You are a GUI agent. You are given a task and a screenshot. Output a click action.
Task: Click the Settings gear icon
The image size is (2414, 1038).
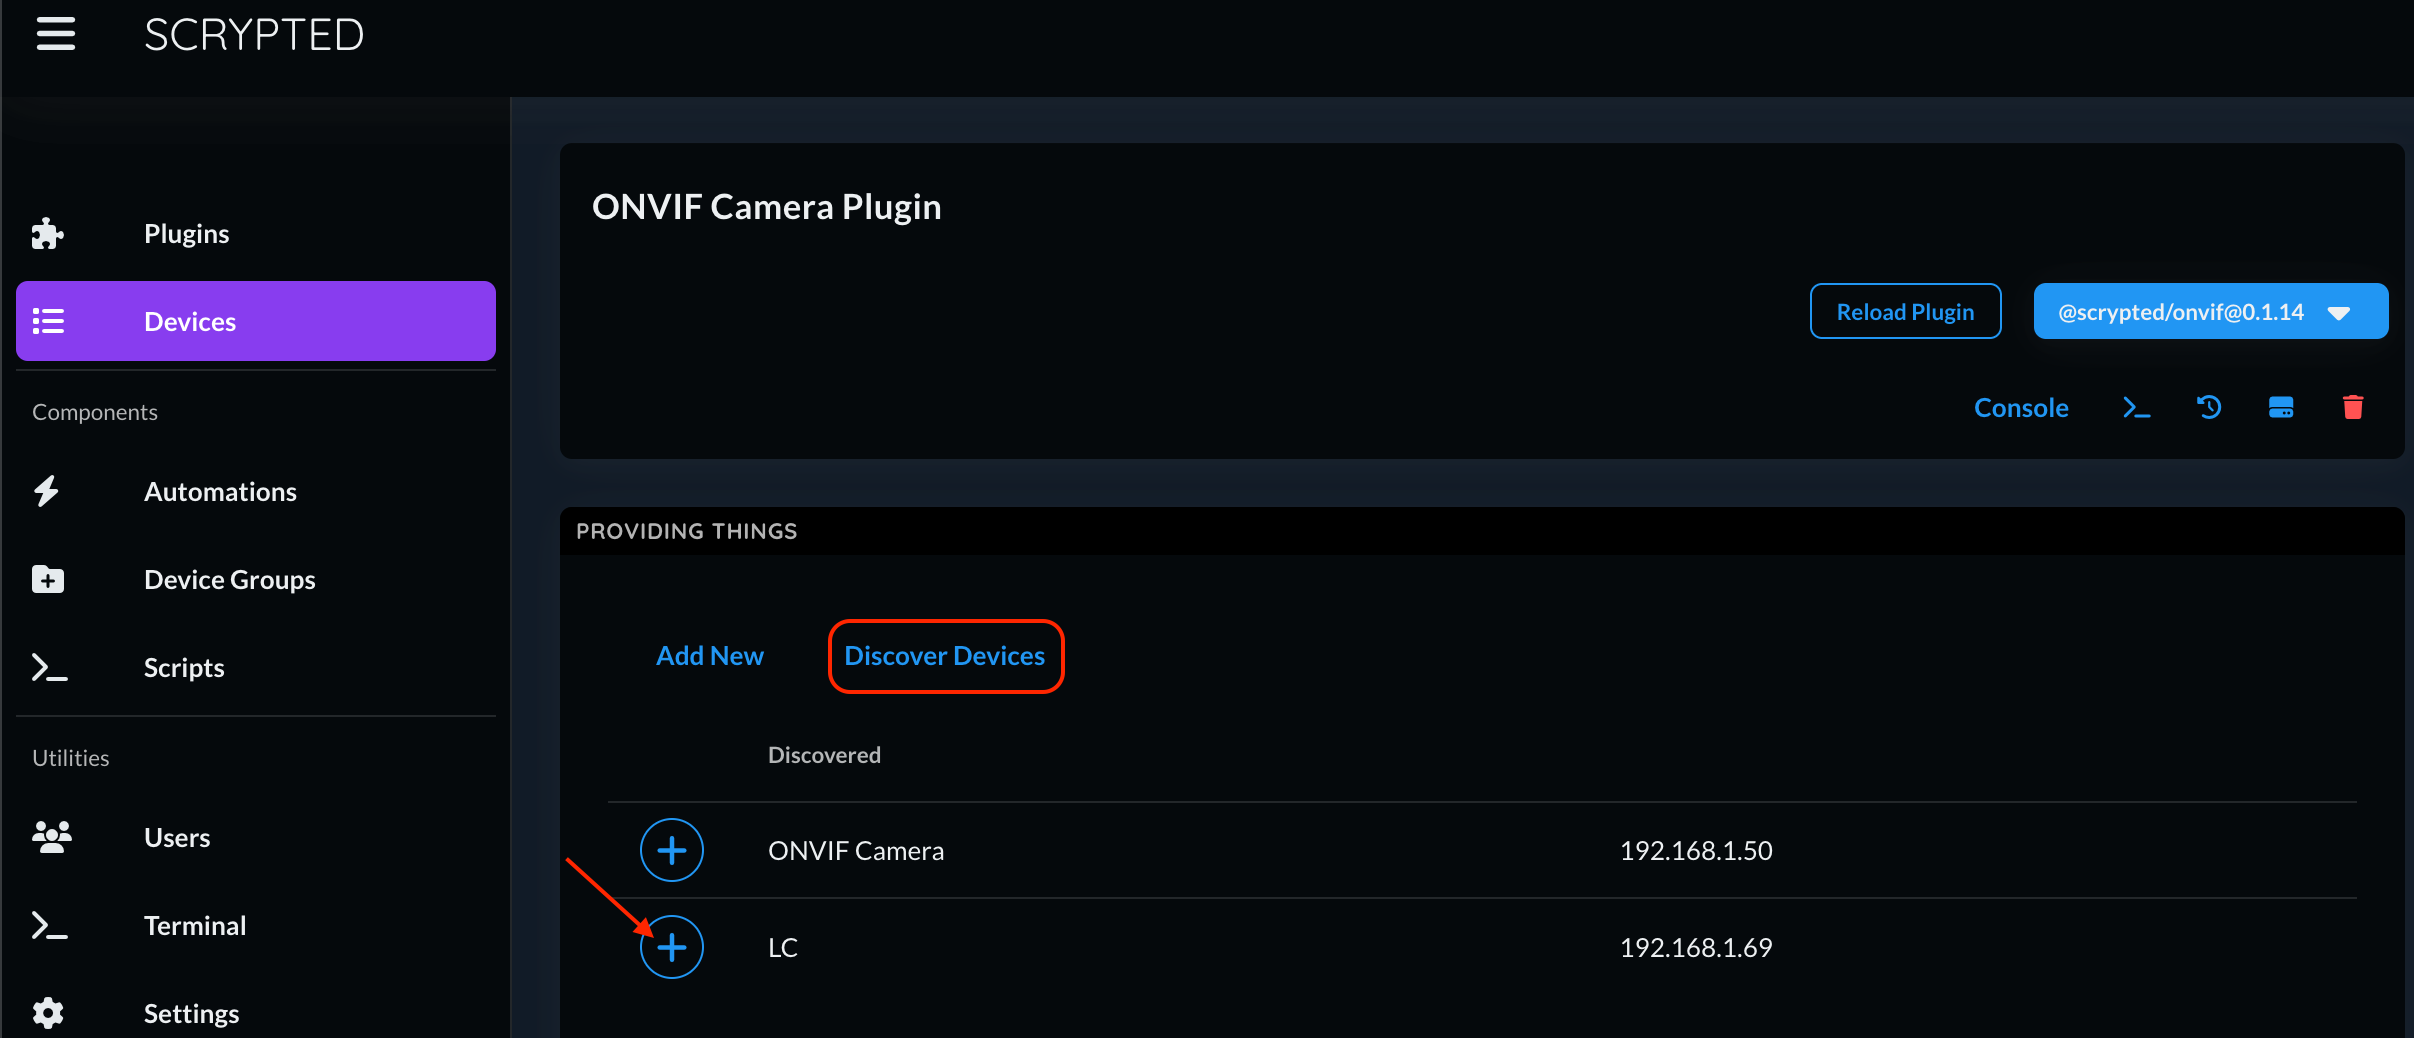coord(48,1013)
